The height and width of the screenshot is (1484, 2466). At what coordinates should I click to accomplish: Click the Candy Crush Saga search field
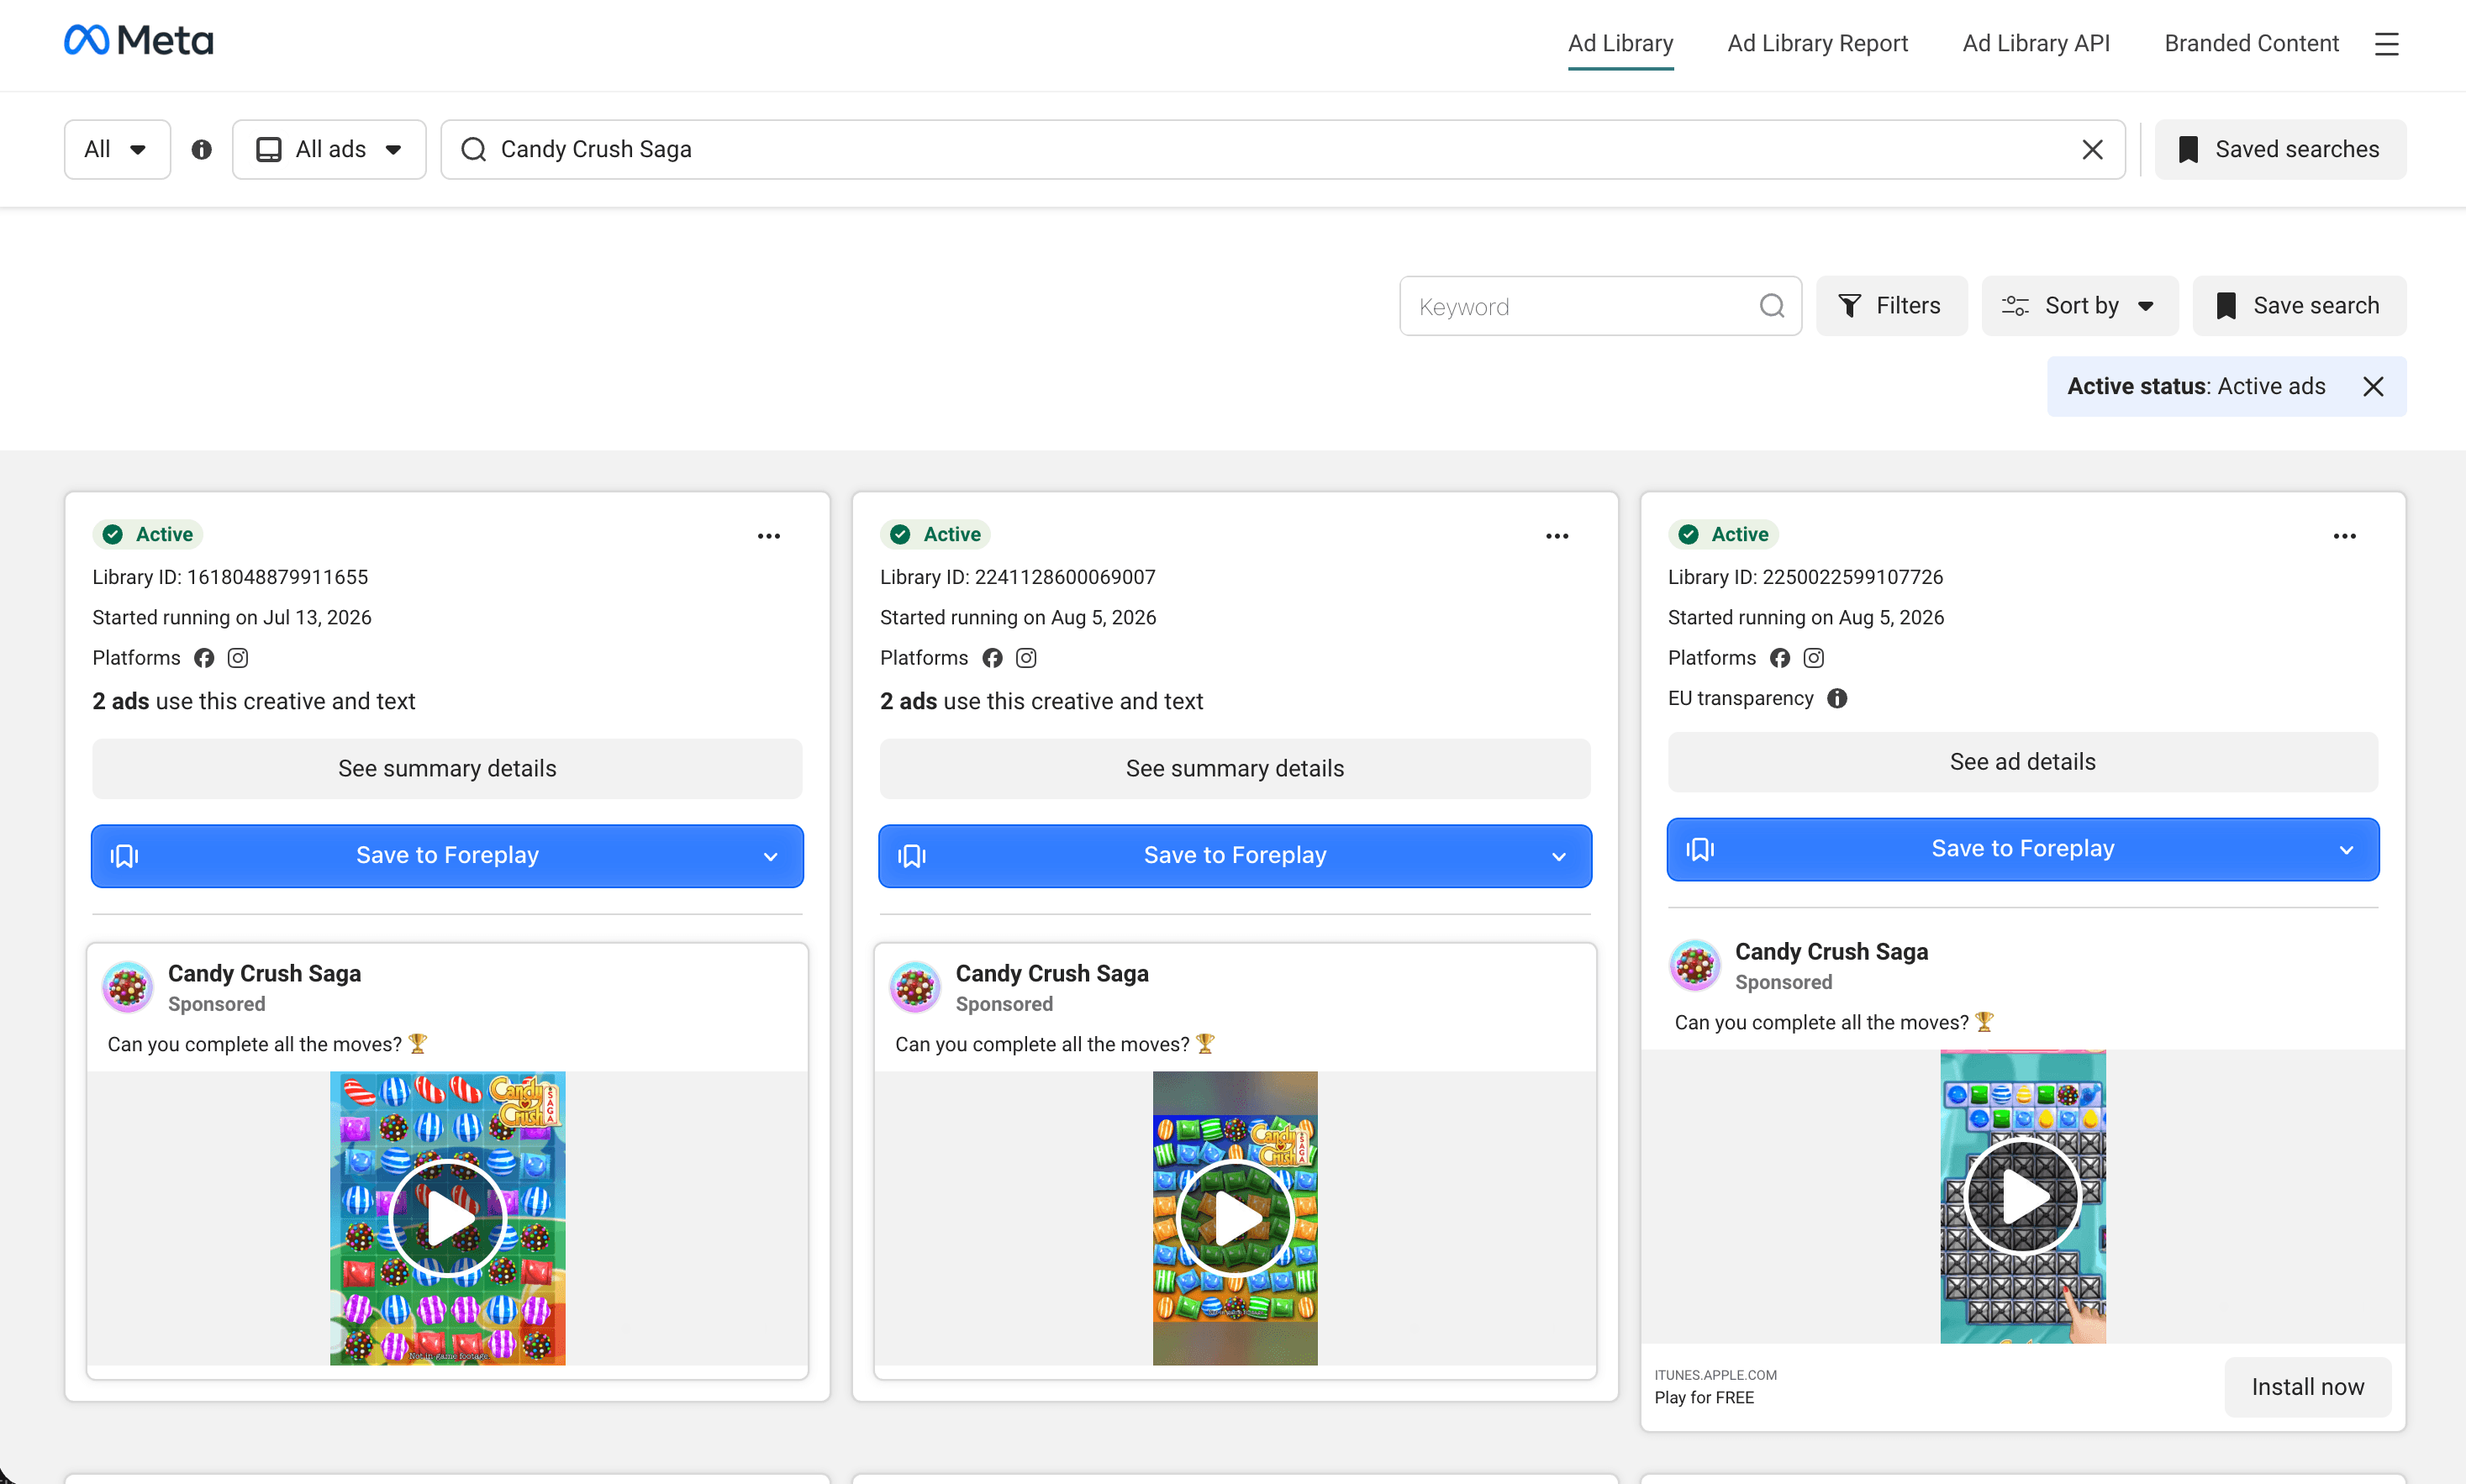(1282, 150)
